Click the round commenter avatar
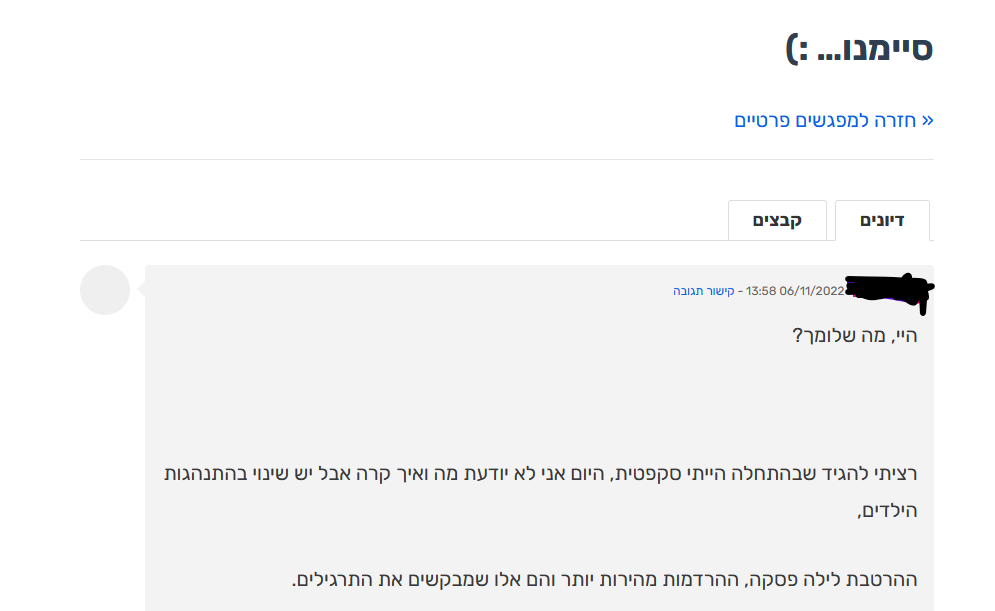This screenshot has height=611, width=995. click(105, 290)
